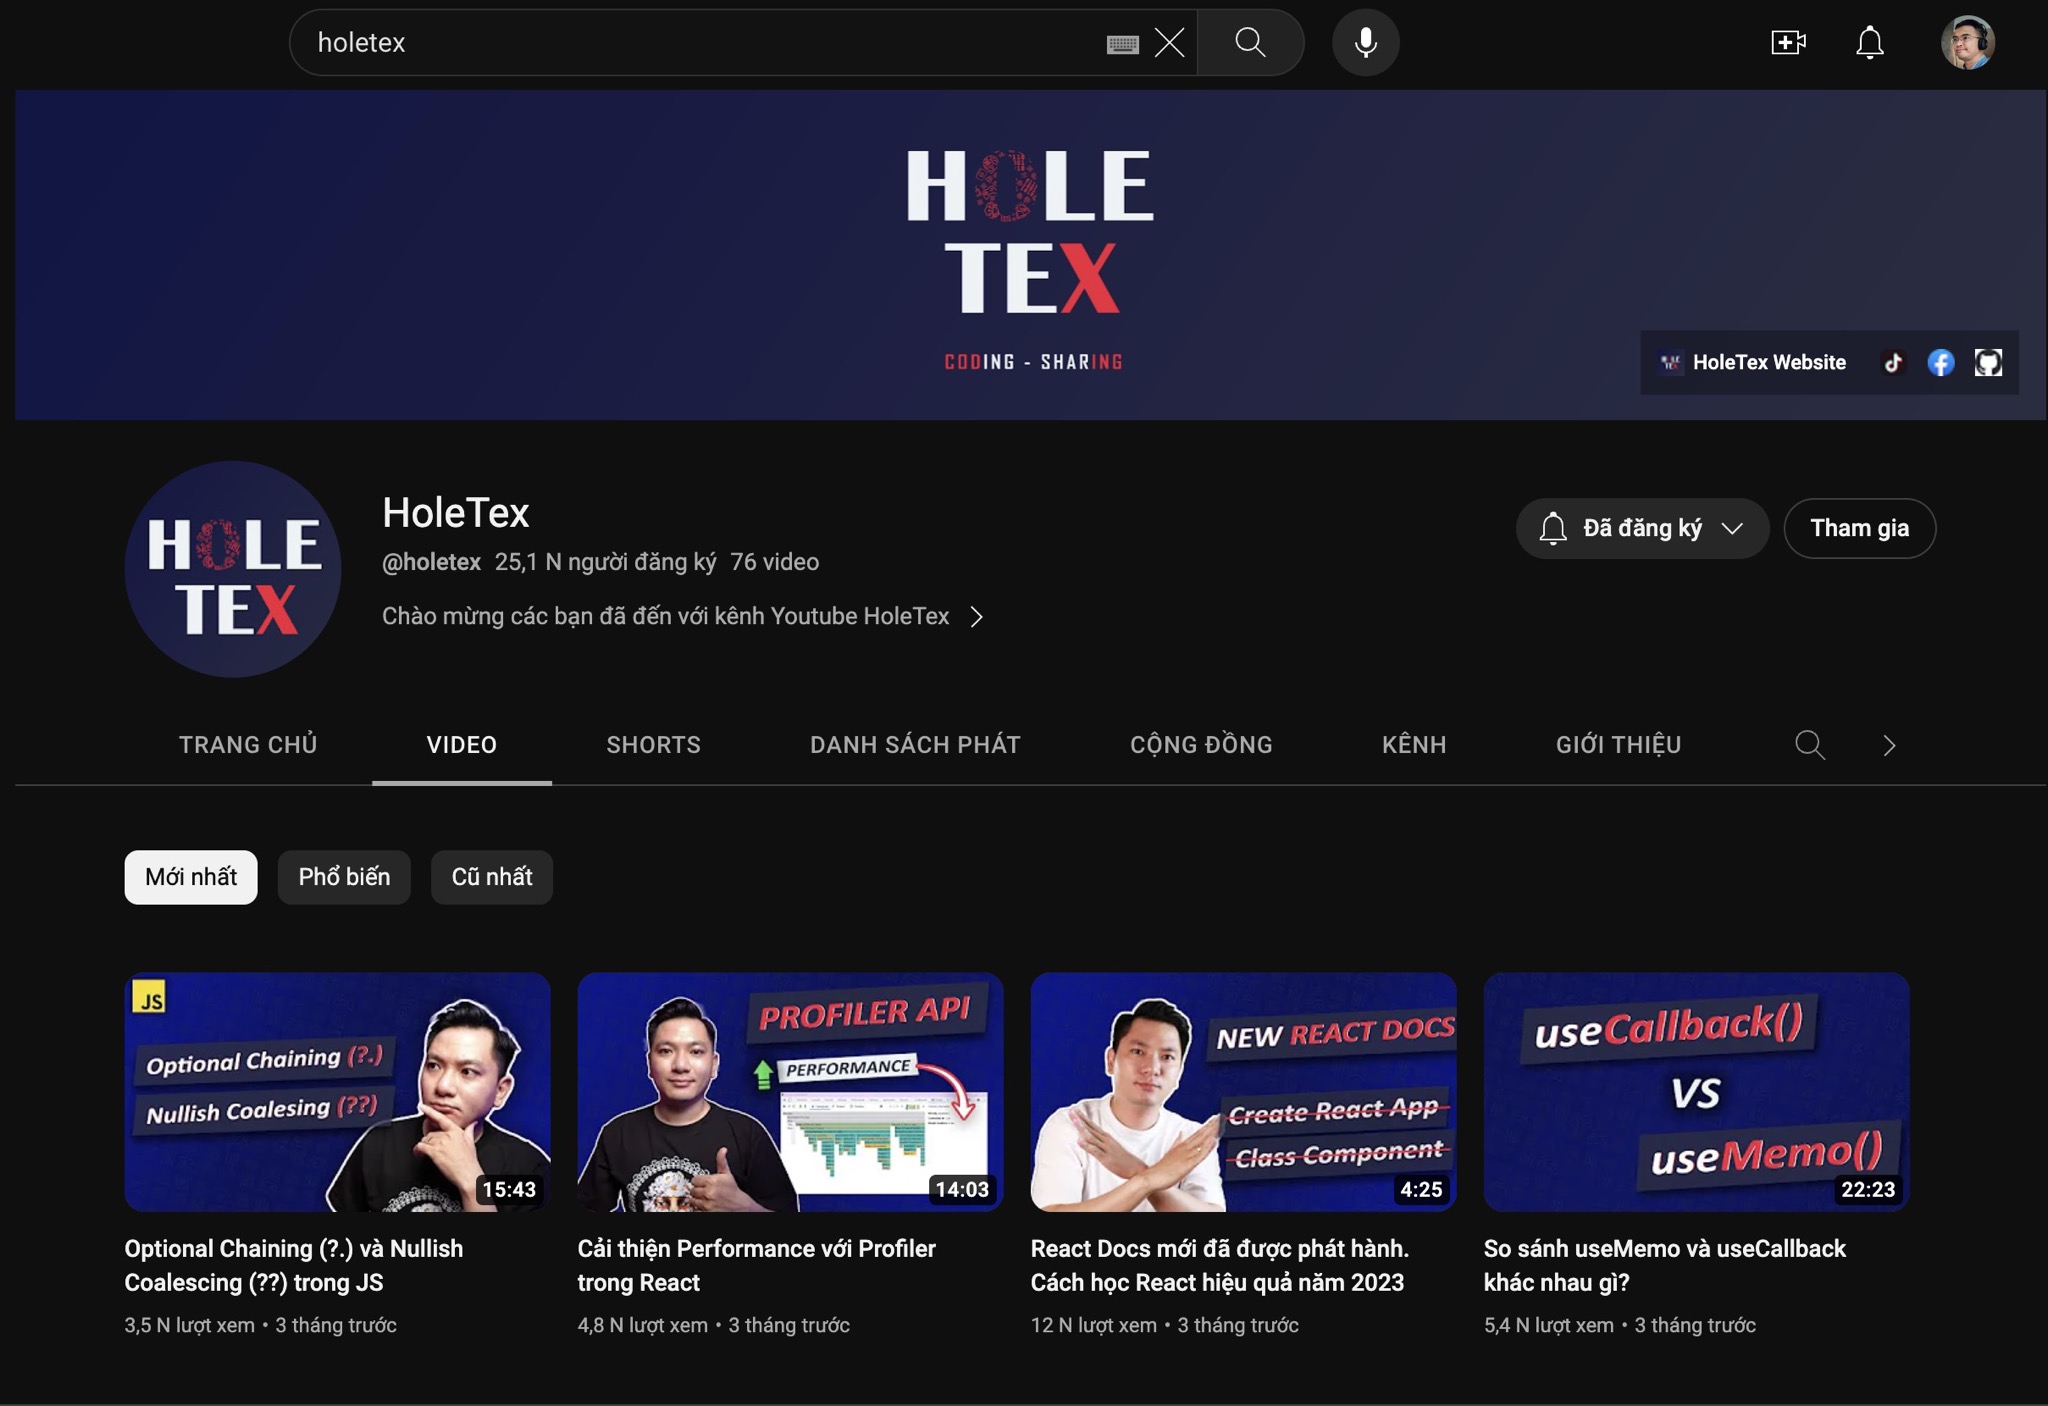Open New React Docs video thumbnail
Screen dimensions: 2048x1406
point(1243,1092)
